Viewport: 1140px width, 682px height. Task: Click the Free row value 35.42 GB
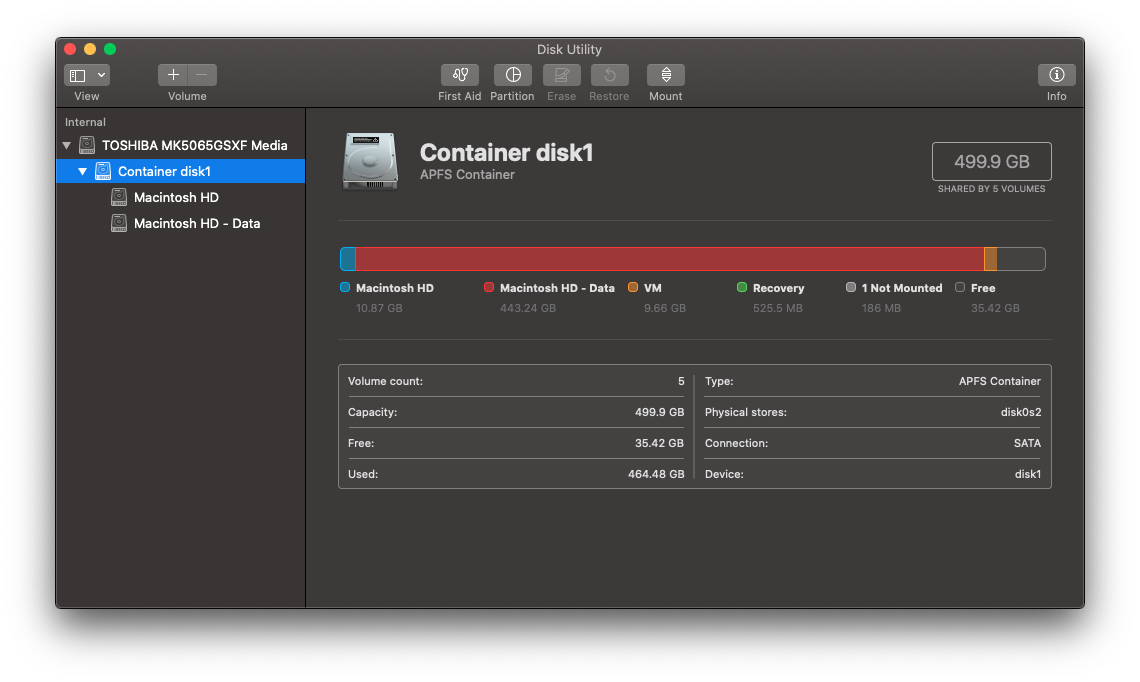coord(659,444)
